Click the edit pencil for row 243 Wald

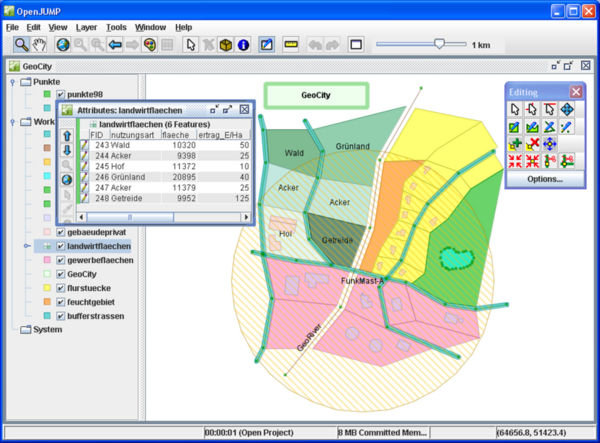pos(84,145)
